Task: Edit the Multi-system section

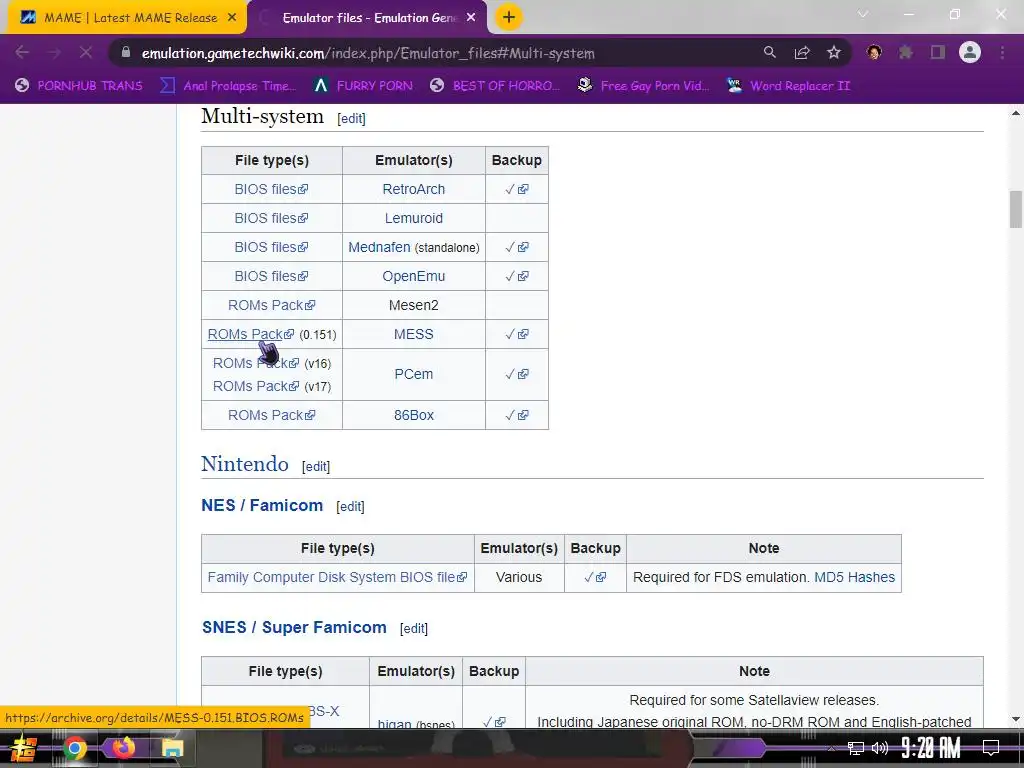Action: click(x=351, y=118)
